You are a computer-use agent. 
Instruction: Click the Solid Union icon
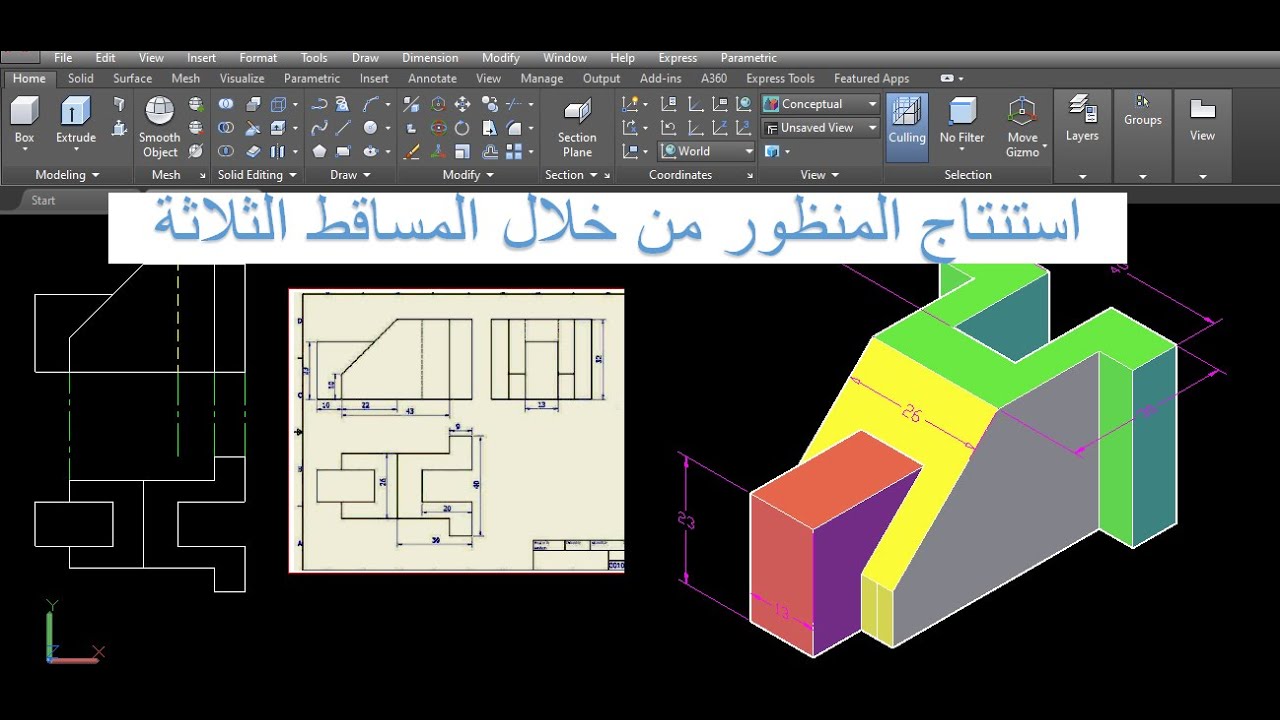pyautogui.click(x=226, y=104)
